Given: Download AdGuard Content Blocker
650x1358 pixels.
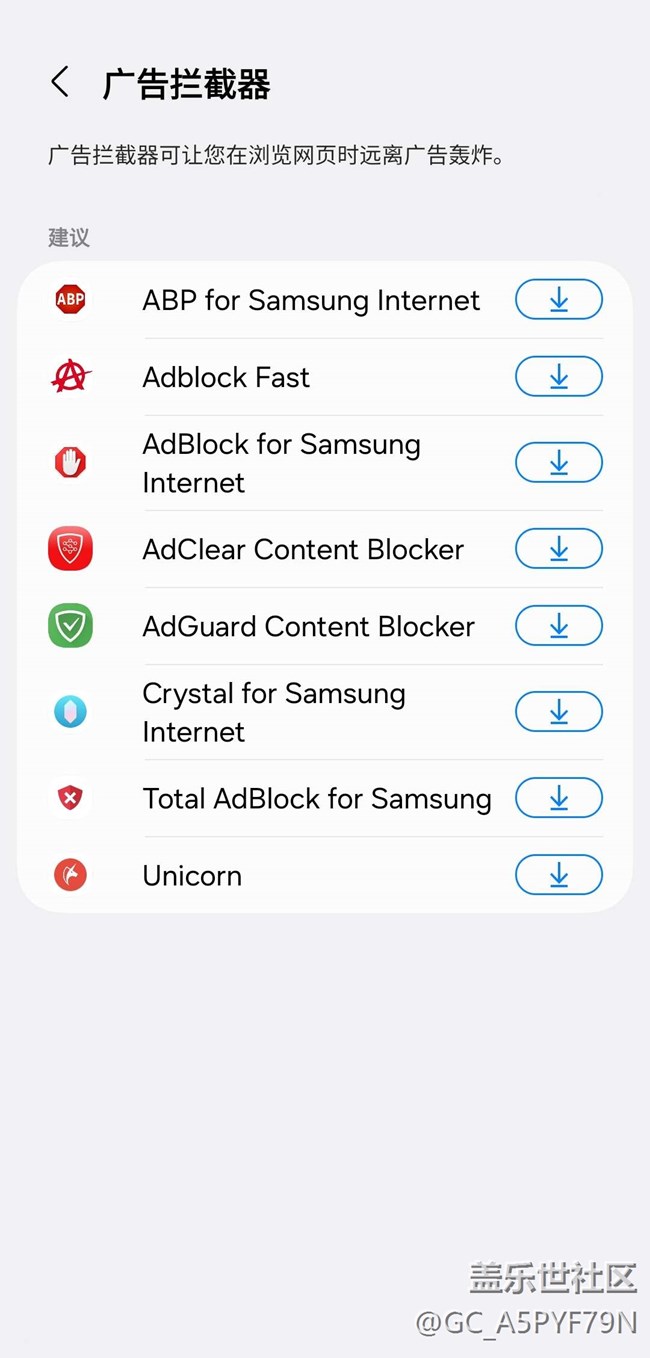Looking at the screenshot, I should (558, 626).
